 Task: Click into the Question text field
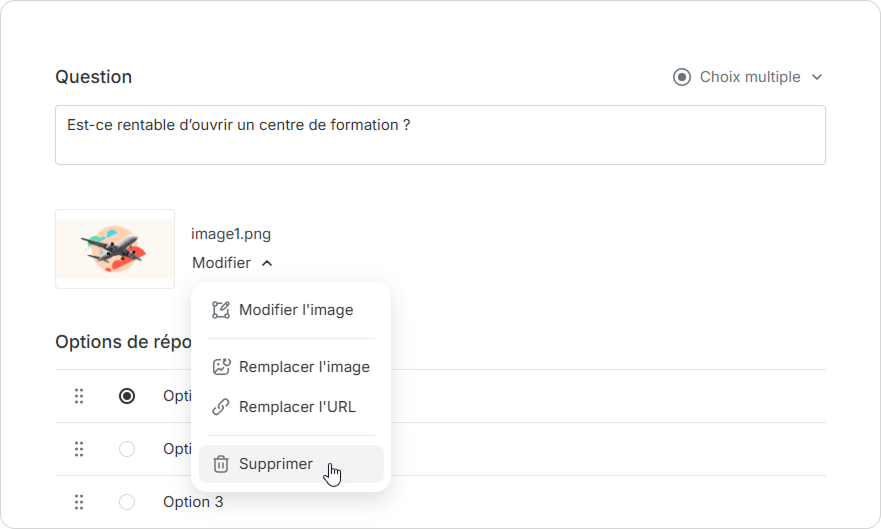coord(440,135)
